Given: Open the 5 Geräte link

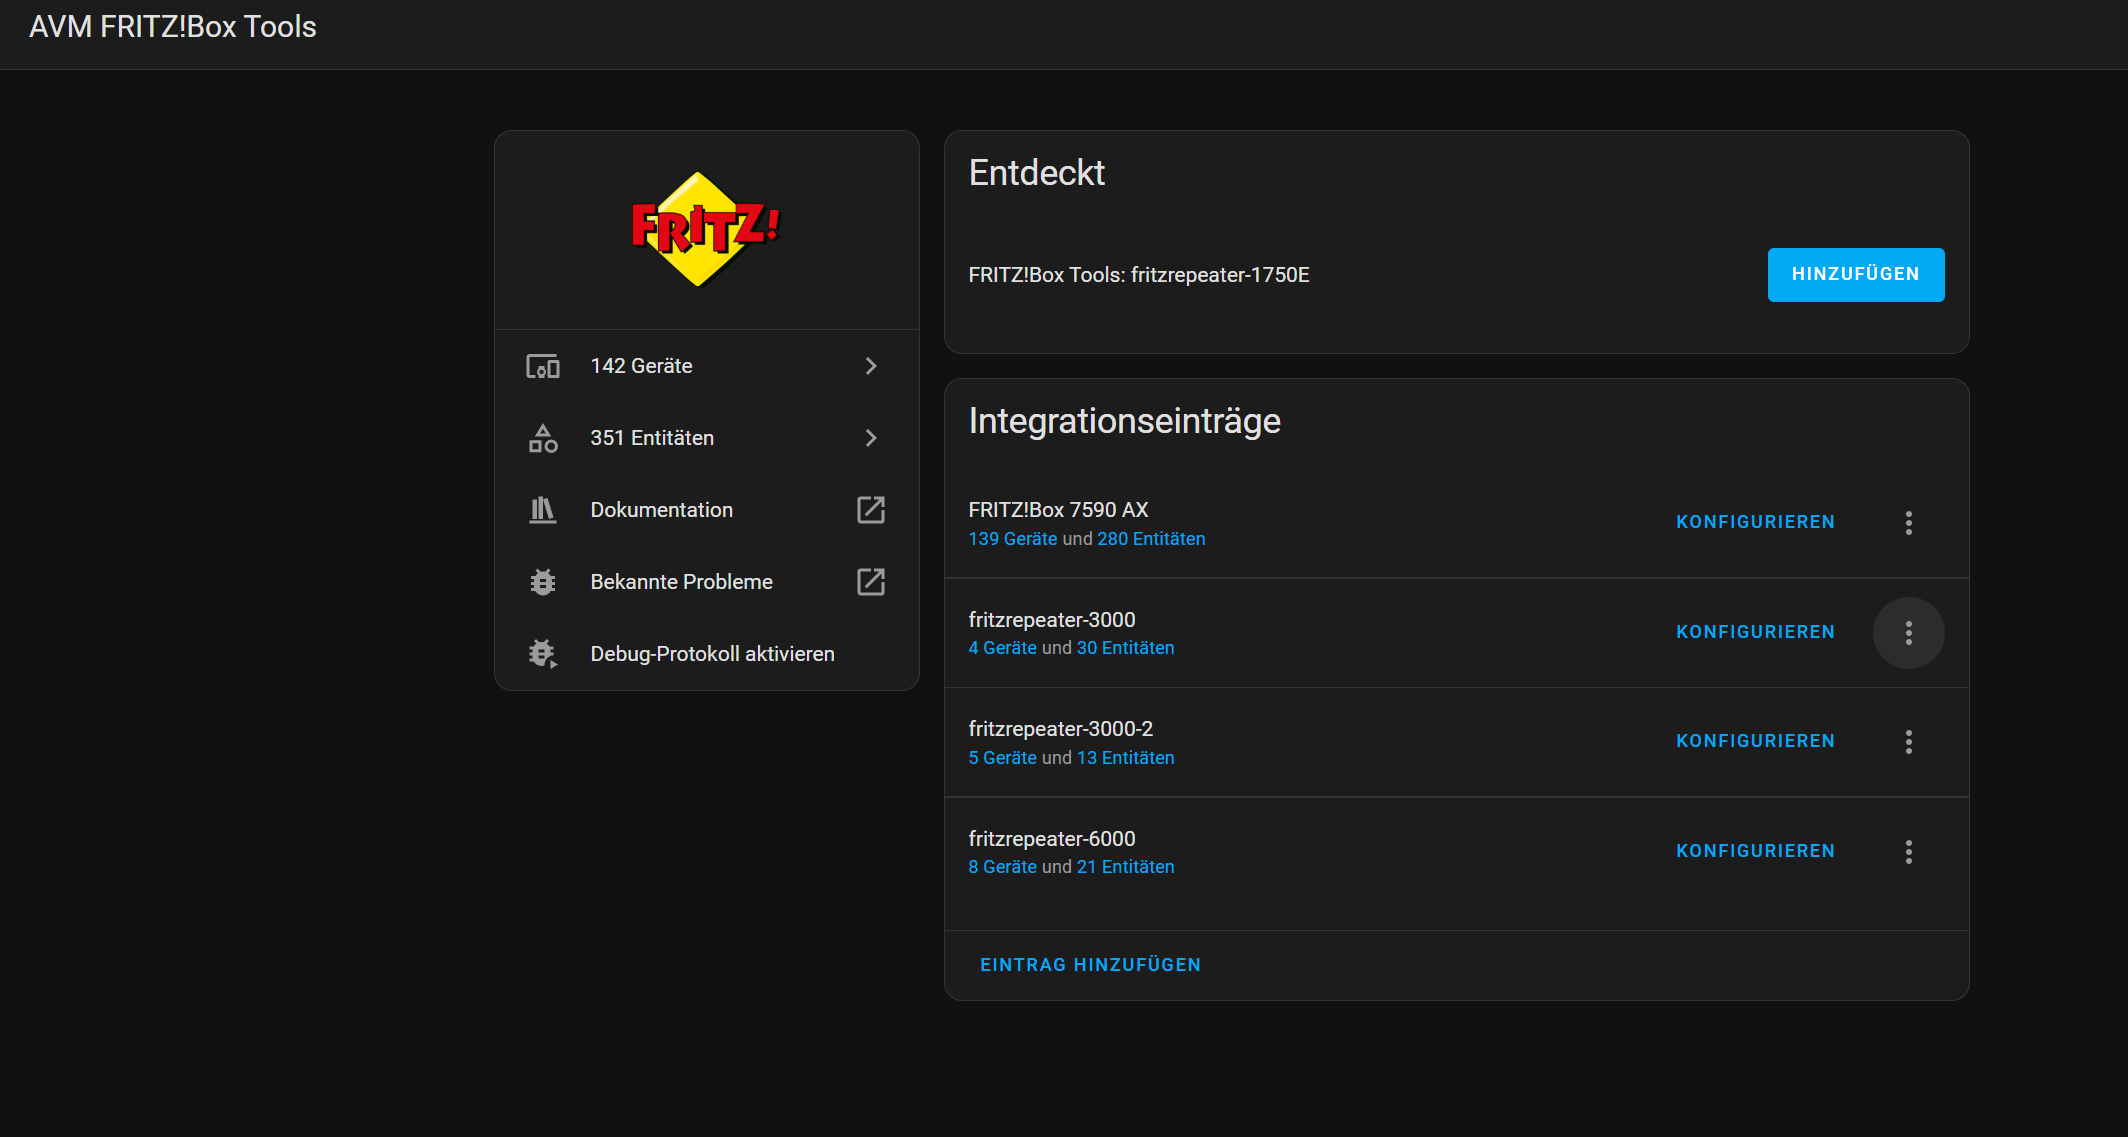Looking at the screenshot, I should 1002,758.
